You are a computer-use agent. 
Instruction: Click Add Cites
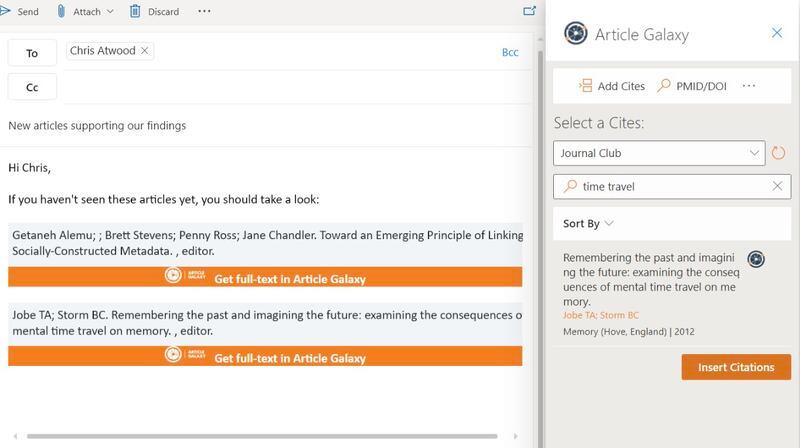click(x=612, y=86)
